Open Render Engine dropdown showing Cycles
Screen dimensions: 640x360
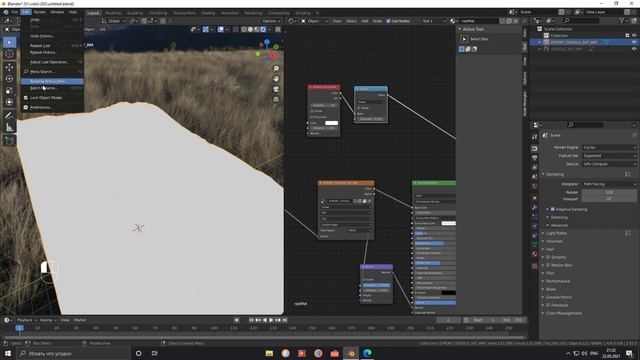point(609,147)
